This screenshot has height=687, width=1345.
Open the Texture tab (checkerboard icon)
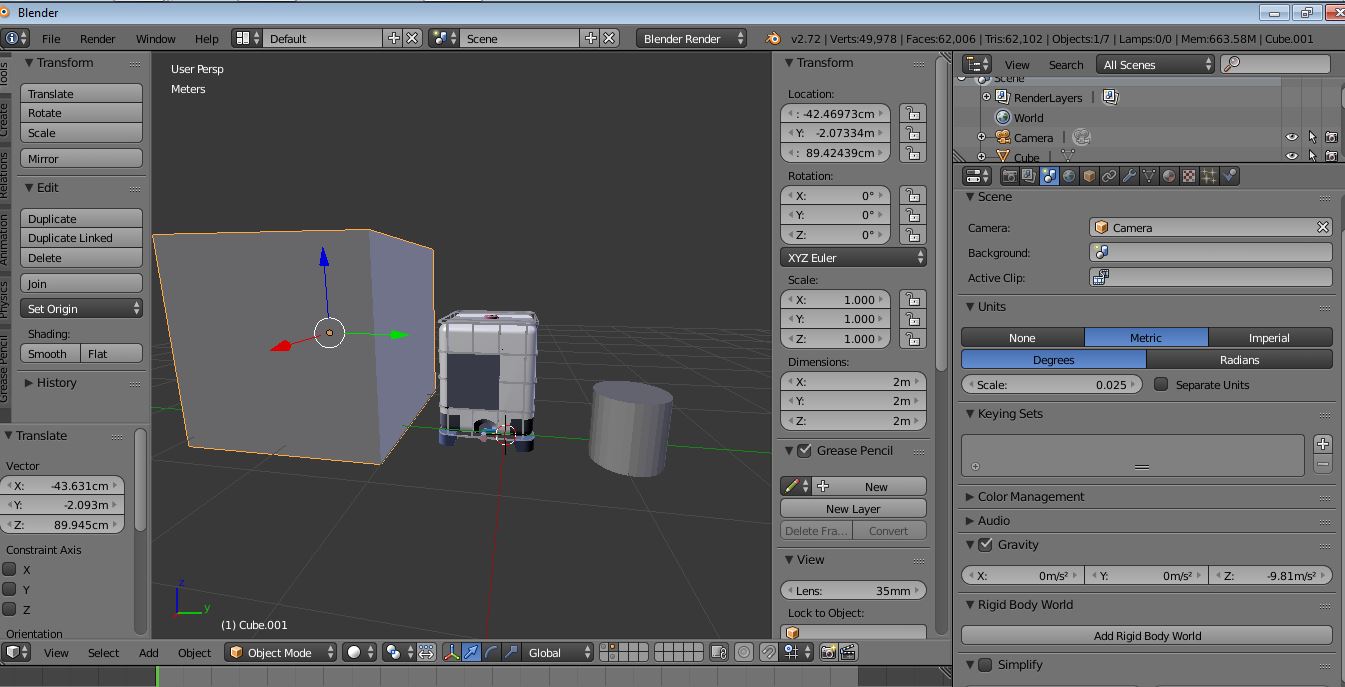coord(1189,176)
